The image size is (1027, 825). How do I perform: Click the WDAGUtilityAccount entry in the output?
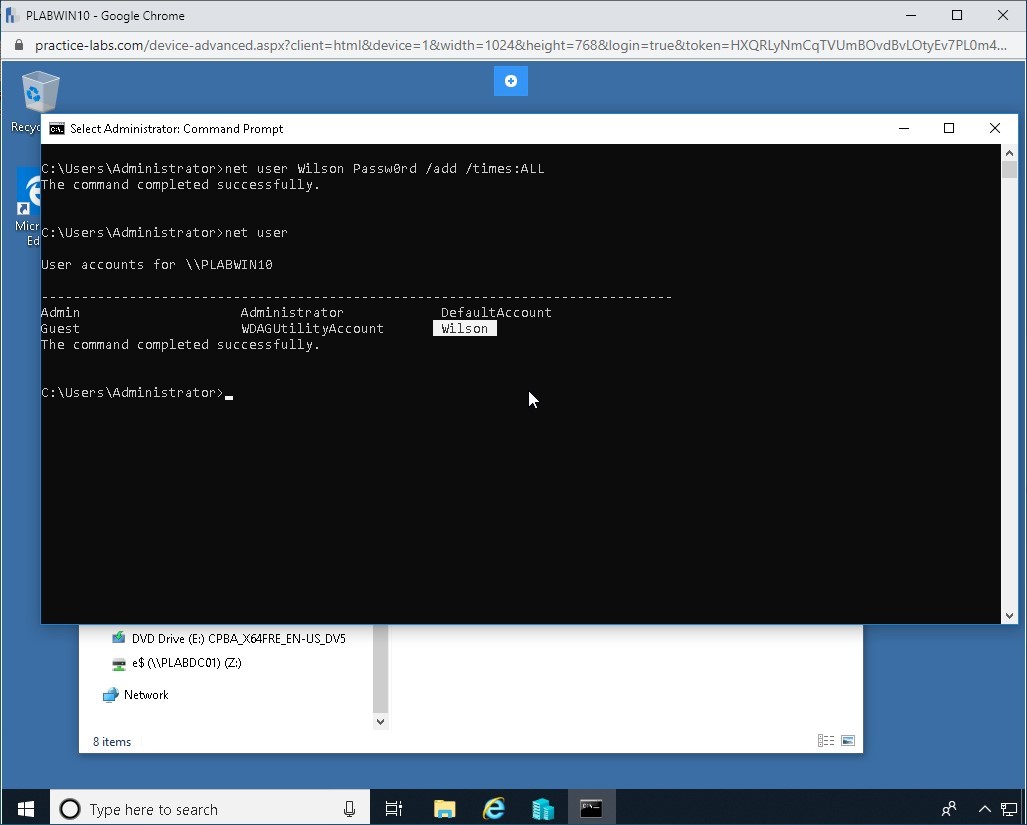coord(312,329)
